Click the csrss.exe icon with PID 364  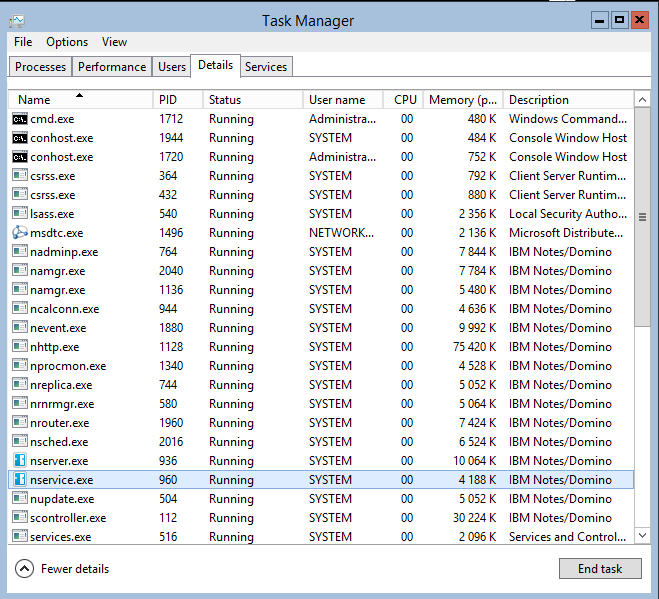(x=20, y=175)
